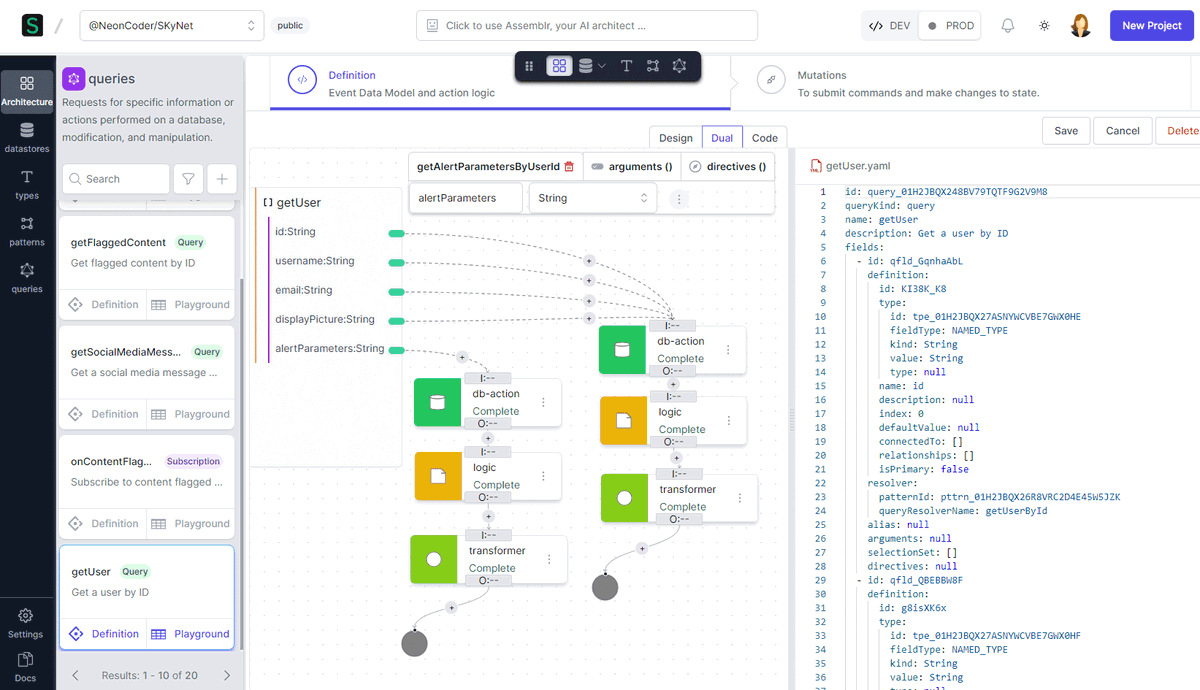Switch environment to DEV
Viewport: 1200px width, 690px height.
889,26
